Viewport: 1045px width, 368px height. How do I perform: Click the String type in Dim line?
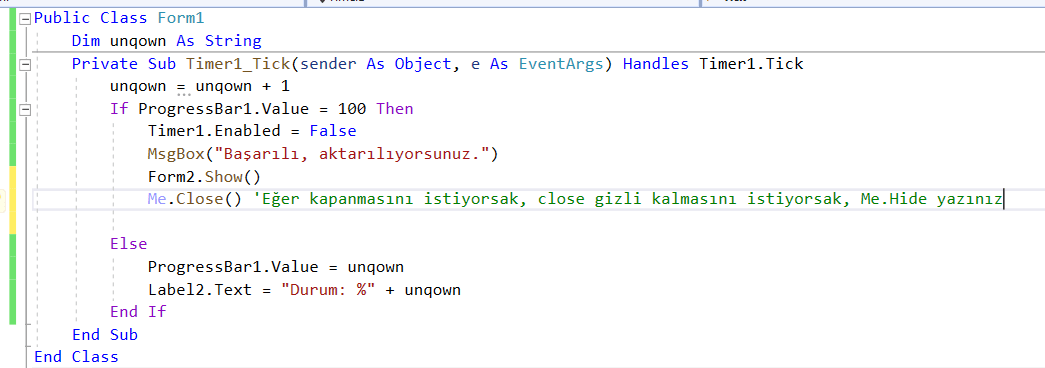point(233,41)
